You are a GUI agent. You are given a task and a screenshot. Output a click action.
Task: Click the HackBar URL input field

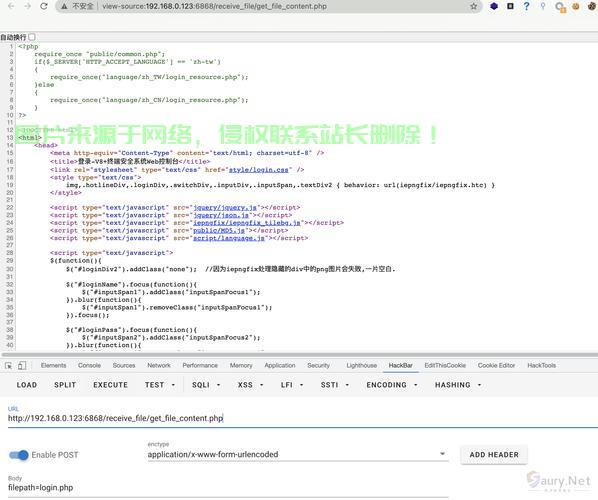303,418
